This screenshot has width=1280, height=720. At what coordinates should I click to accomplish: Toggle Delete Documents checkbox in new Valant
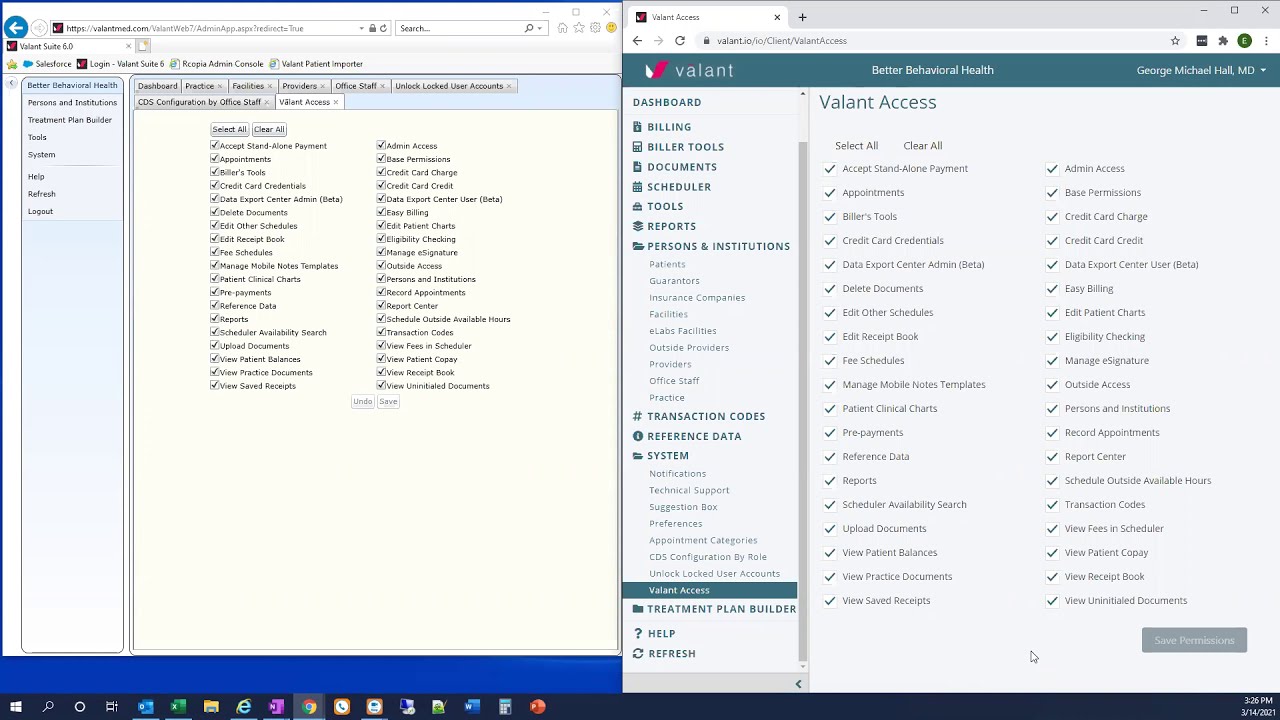(830, 289)
